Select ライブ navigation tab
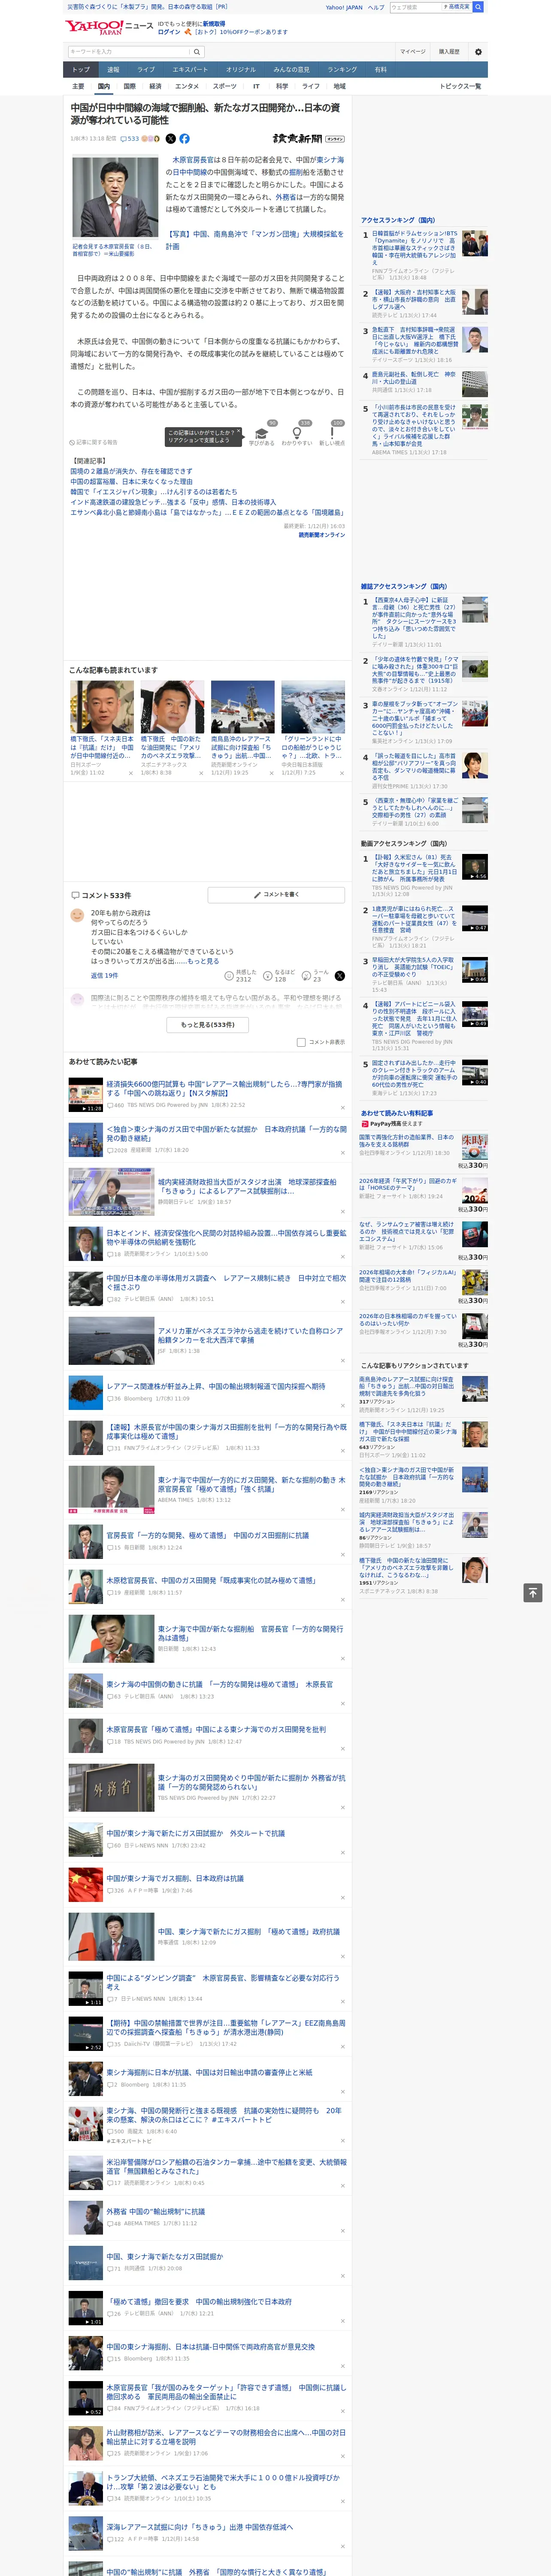Image resolution: width=551 pixels, height=2576 pixels. (x=146, y=70)
